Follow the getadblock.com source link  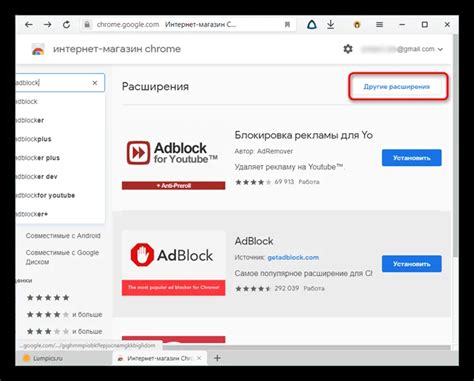point(293,257)
